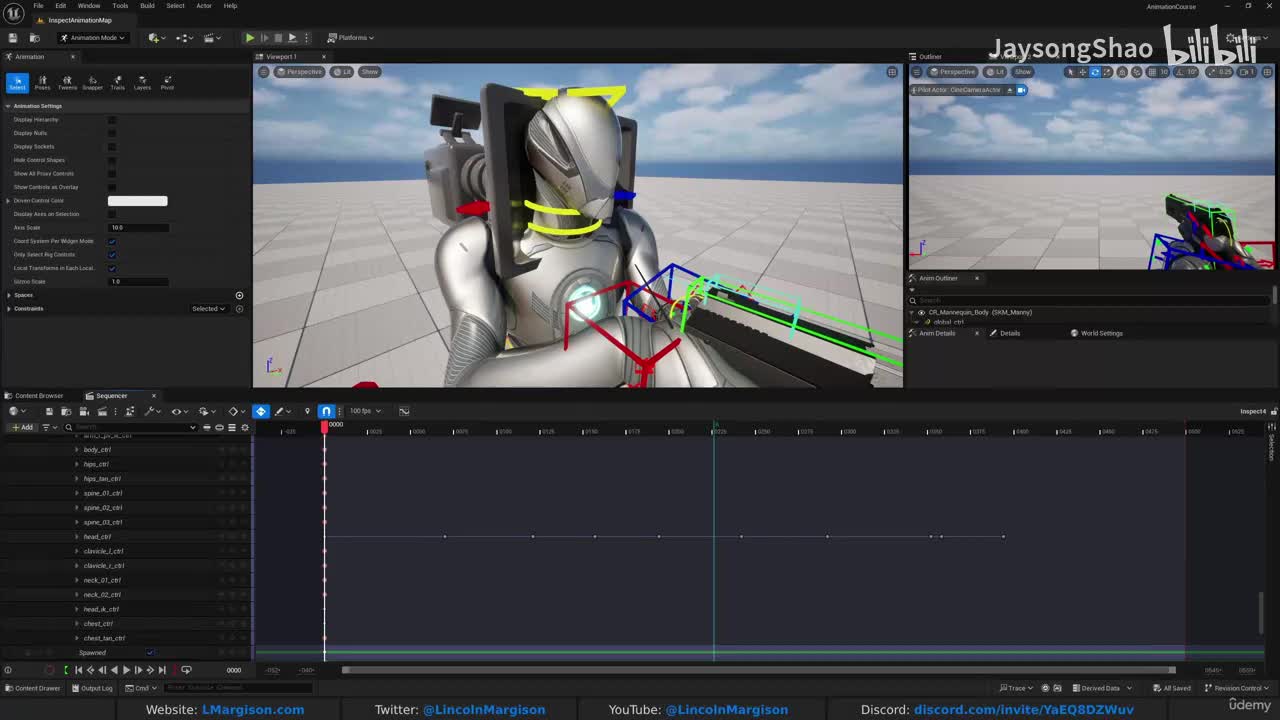Select the Poses tool in Animation panel
Screen dimensions: 1280x720
point(42,82)
